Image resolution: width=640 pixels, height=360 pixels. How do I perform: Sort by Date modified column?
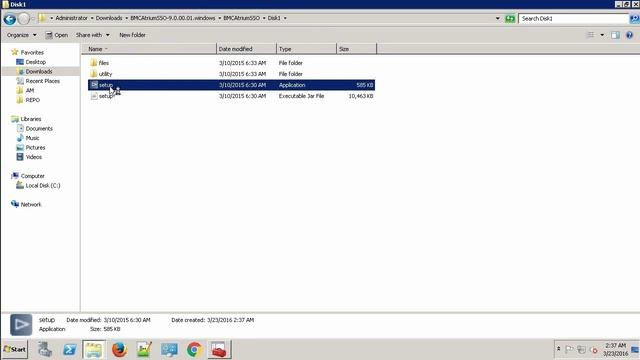pyautogui.click(x=246, y=49)
